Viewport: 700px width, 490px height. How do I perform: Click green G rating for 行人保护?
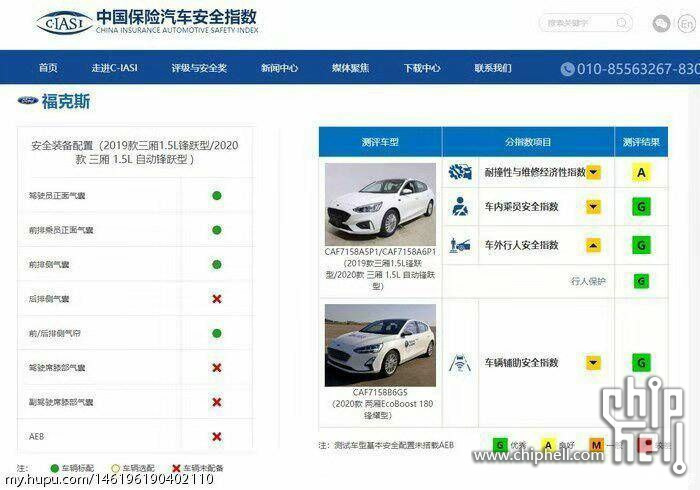point(641,281)
